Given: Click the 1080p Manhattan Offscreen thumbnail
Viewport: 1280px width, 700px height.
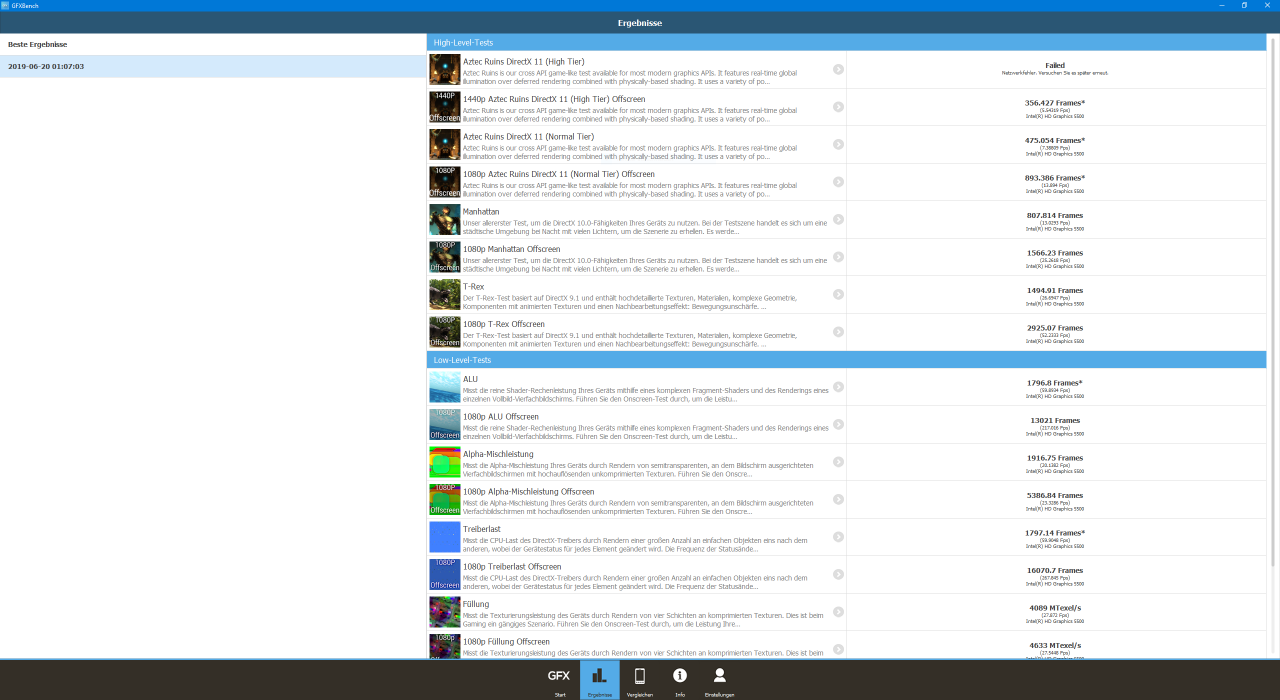Looking at the screenshot, I should pyautogui.click(x=445, y=257).
